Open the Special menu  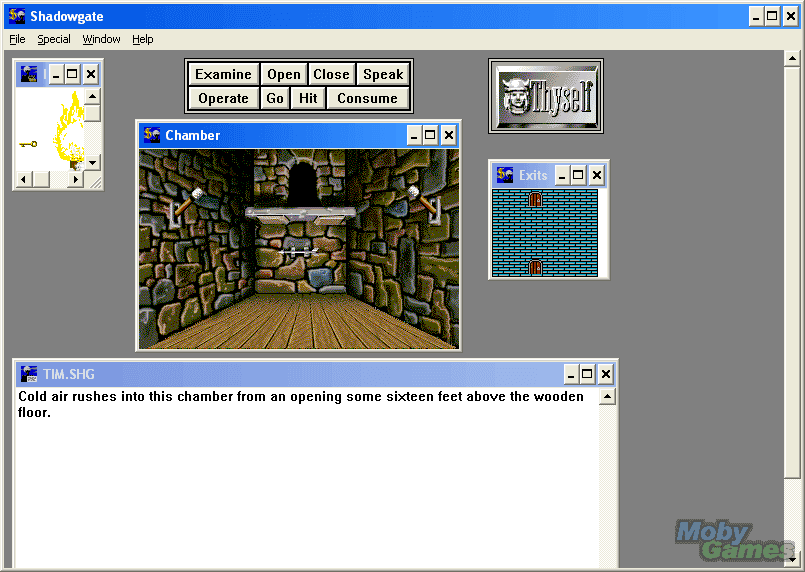pos(54,39)
